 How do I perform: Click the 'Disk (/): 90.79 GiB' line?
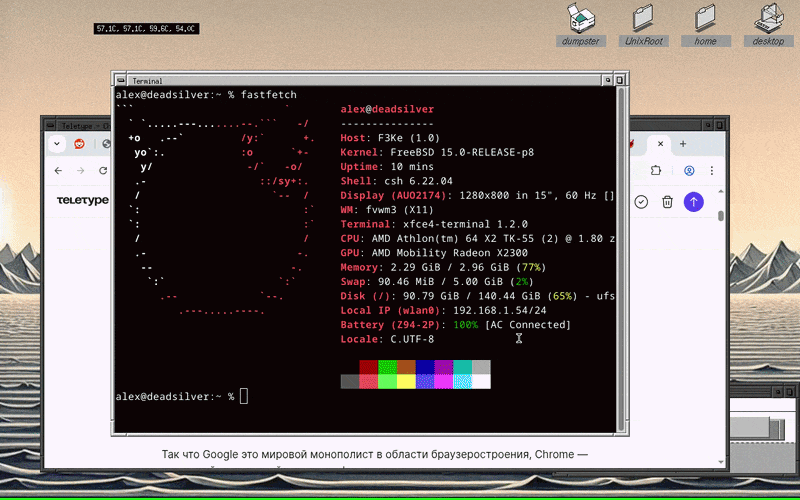point(477,296)
